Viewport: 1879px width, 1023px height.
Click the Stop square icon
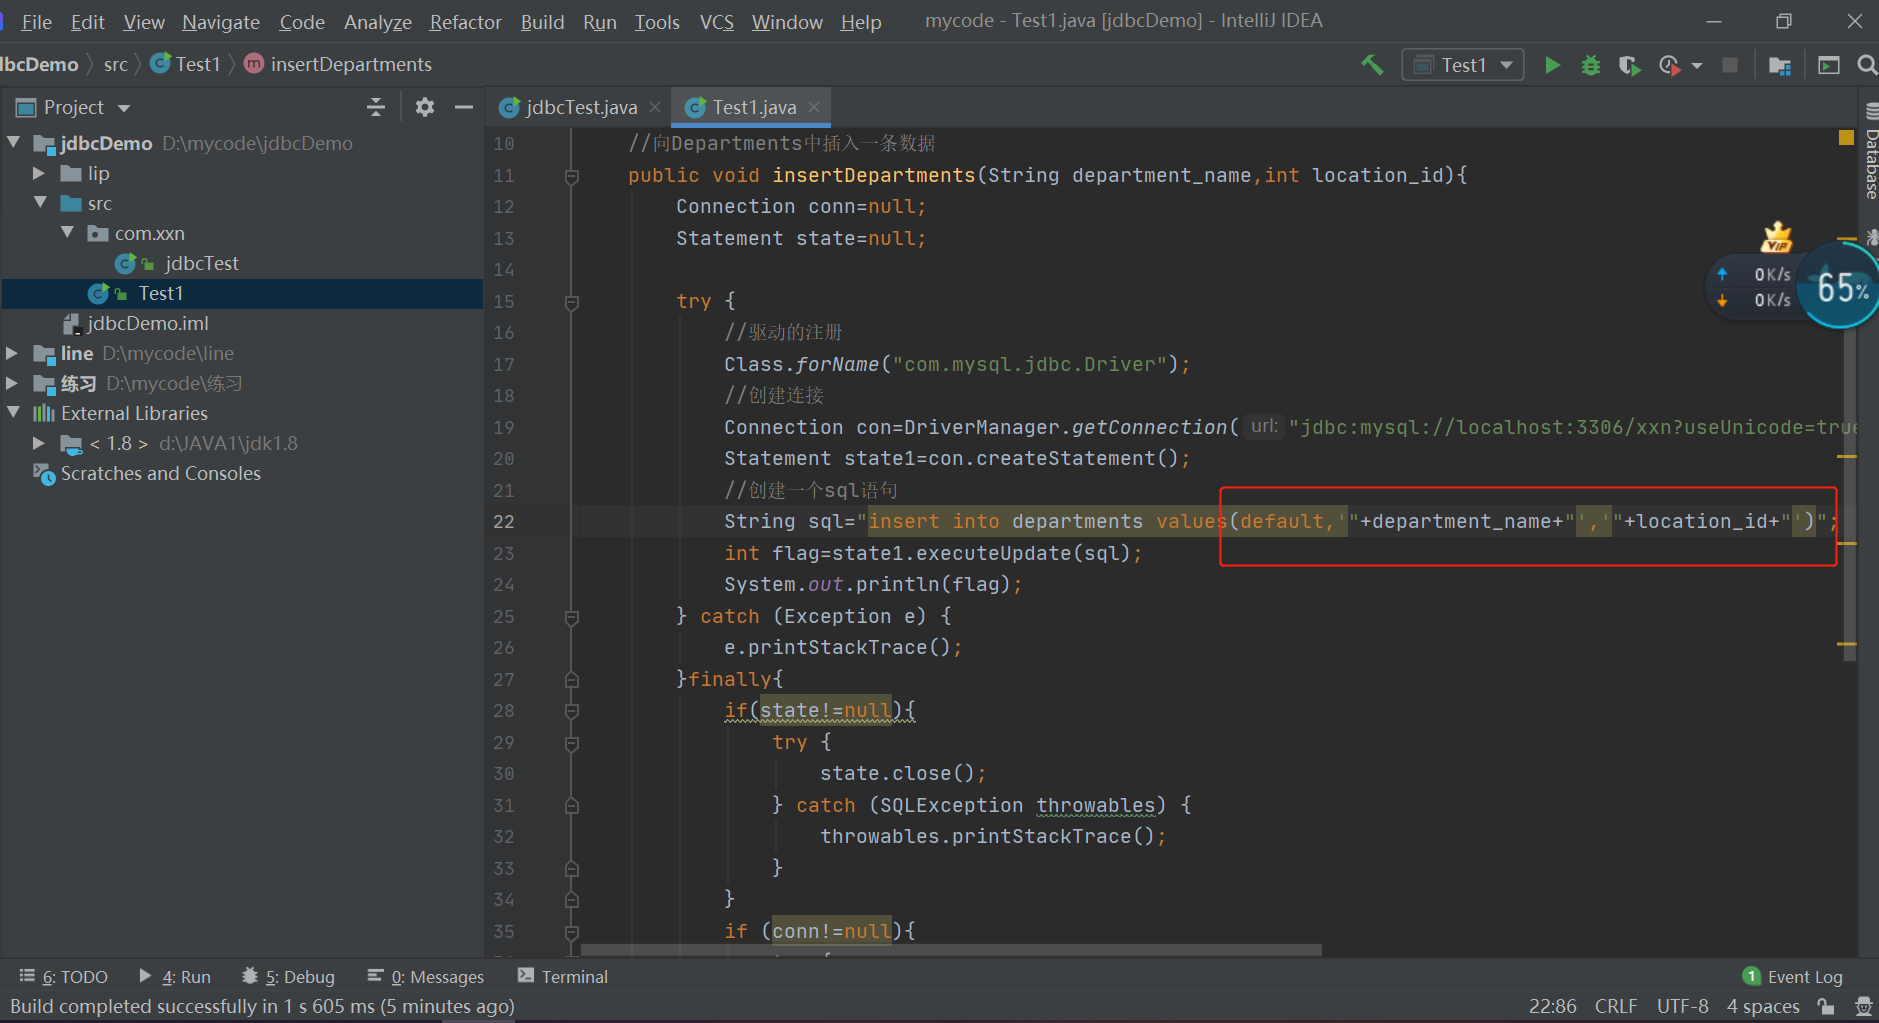point(1729,65)
